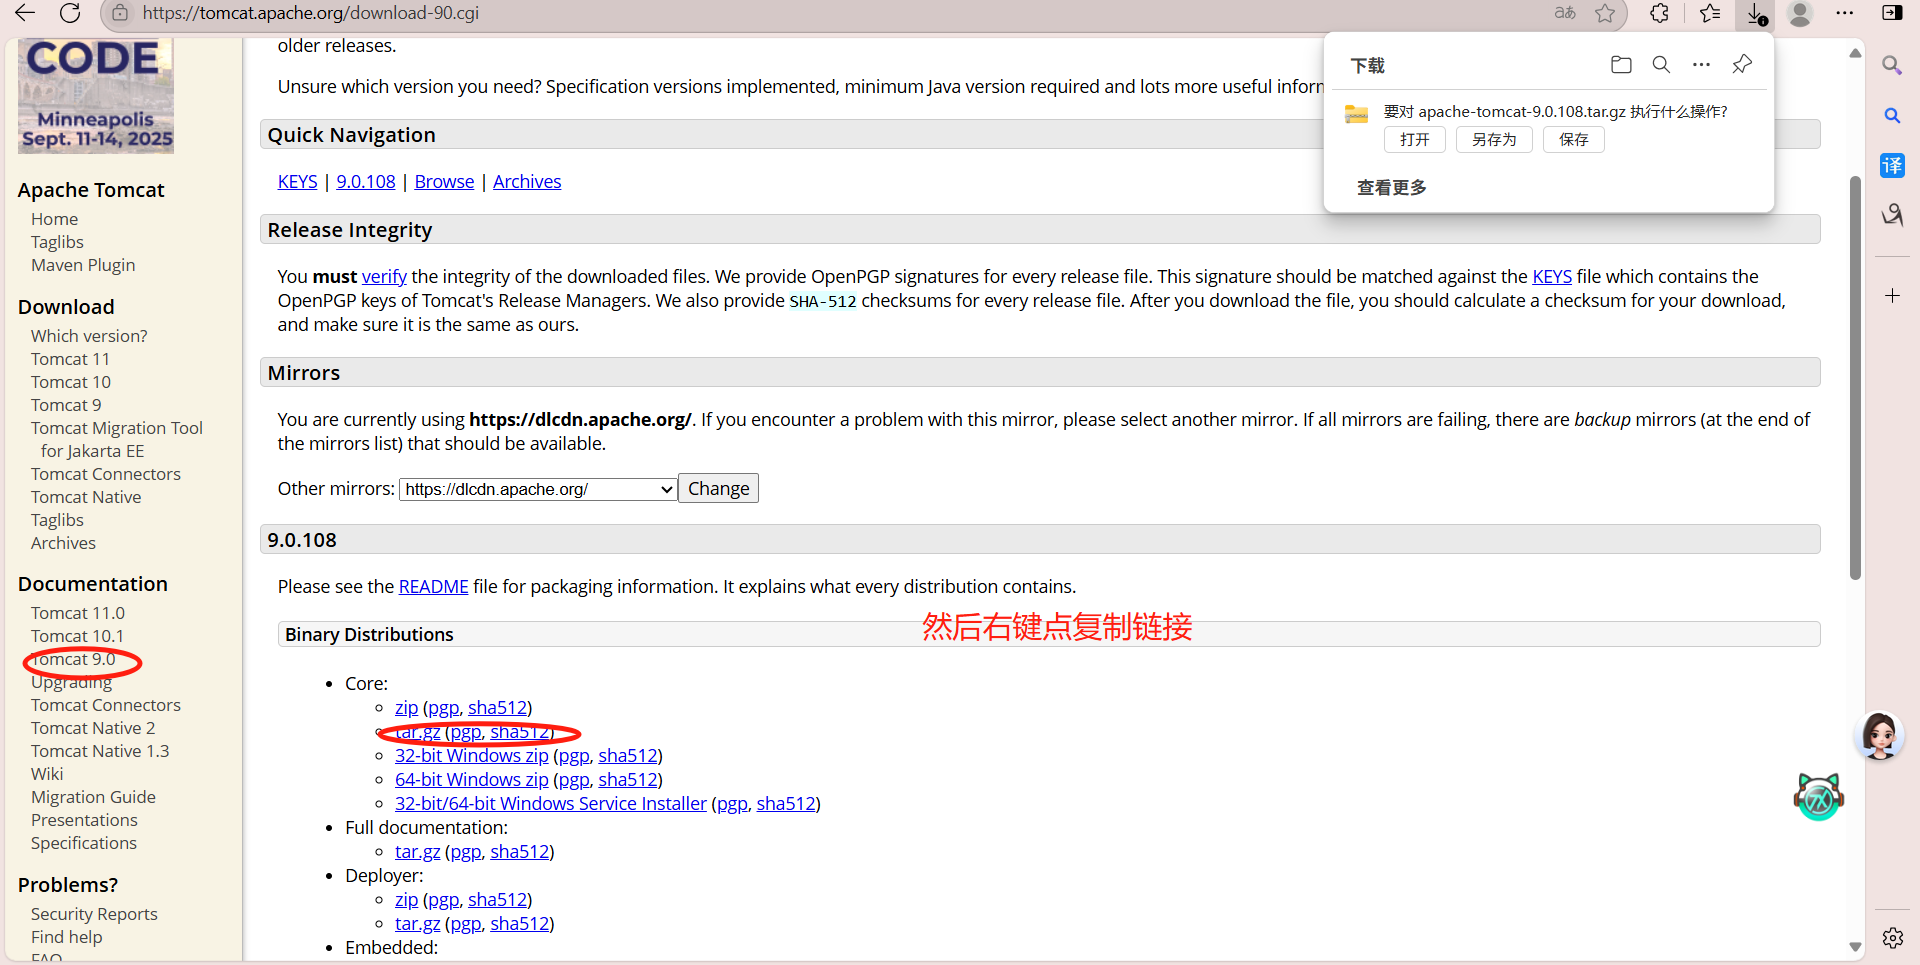Open Migration Guide sidebar item
The height and width of the screenshot is (965, 1920).
point(93,797)
